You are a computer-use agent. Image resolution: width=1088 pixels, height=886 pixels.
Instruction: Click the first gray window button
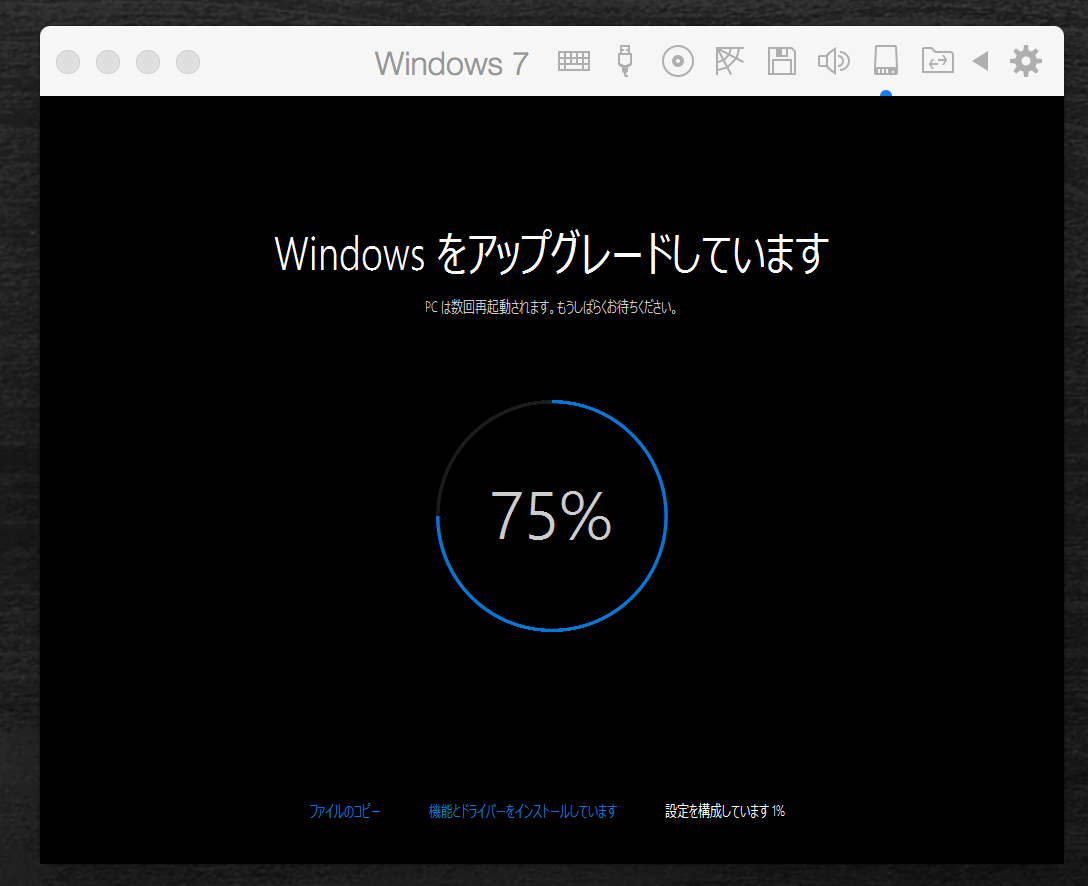point(68,62)
